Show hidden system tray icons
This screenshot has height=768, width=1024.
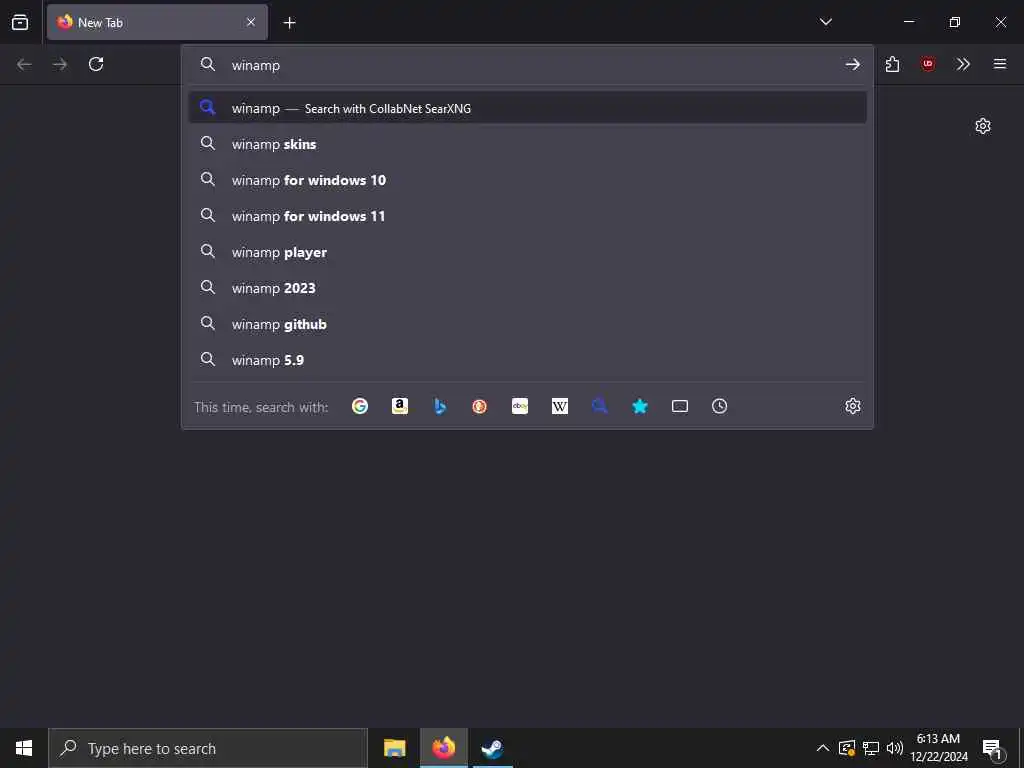pyautogui.click(x=823, y=748)
